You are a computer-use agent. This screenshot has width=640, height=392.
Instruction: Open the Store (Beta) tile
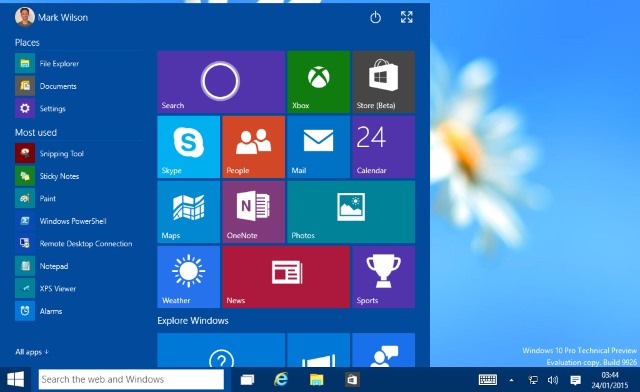(383, 82)
